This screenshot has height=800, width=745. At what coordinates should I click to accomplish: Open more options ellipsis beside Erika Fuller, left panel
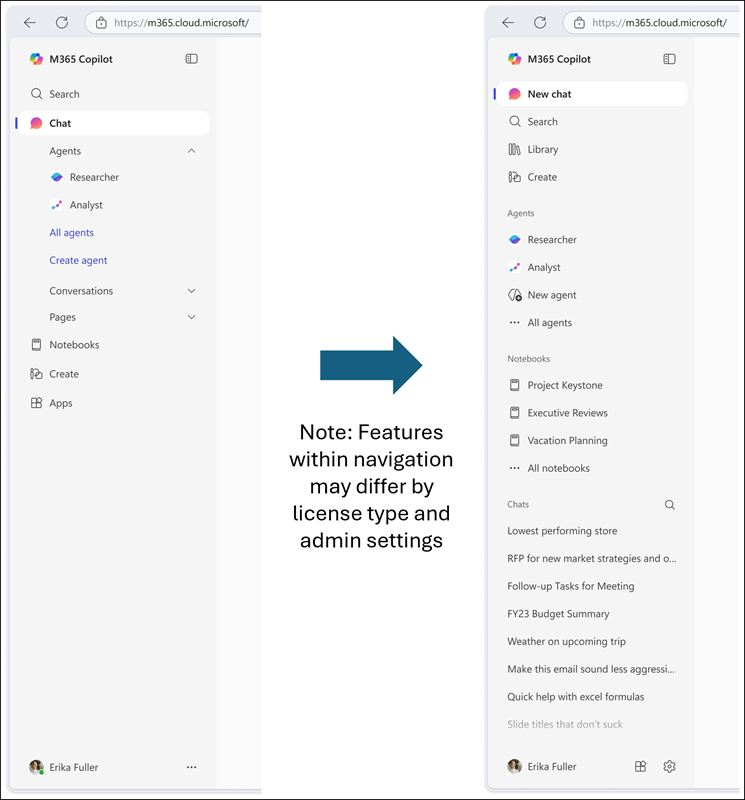click(191, 767)
